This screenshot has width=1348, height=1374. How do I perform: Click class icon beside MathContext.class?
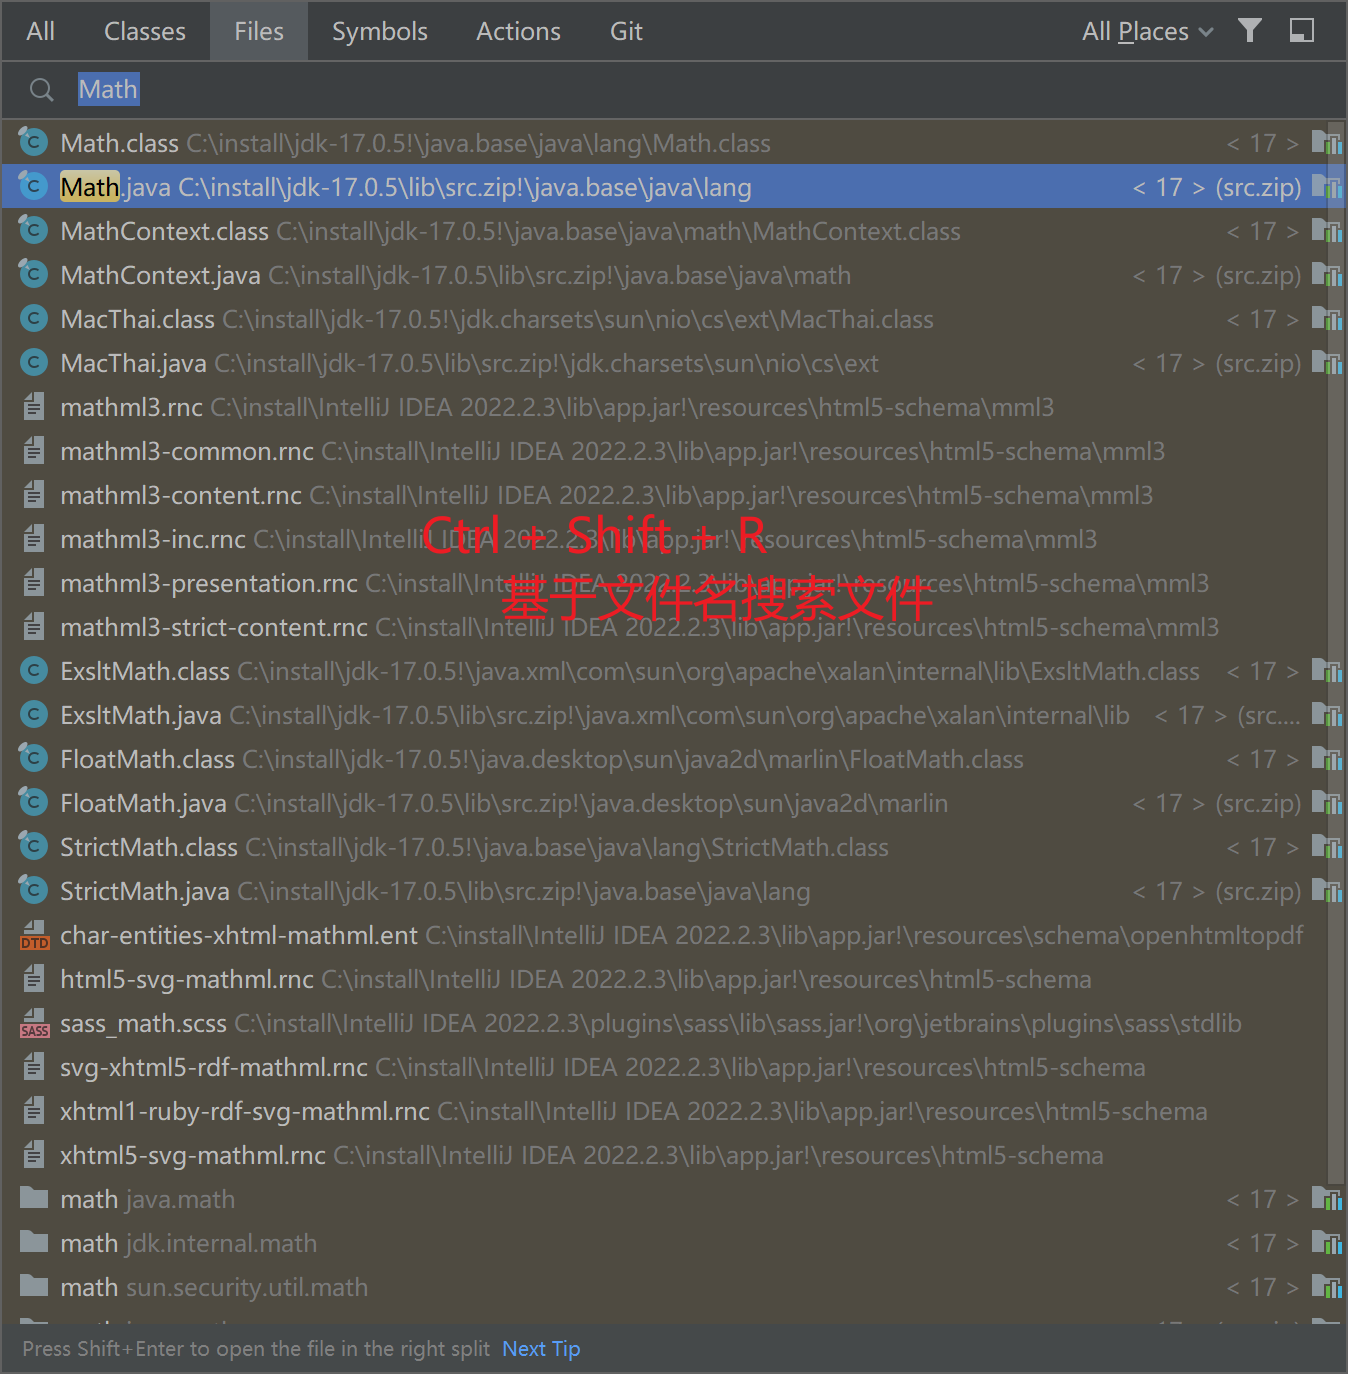click(x=34, y=230)
